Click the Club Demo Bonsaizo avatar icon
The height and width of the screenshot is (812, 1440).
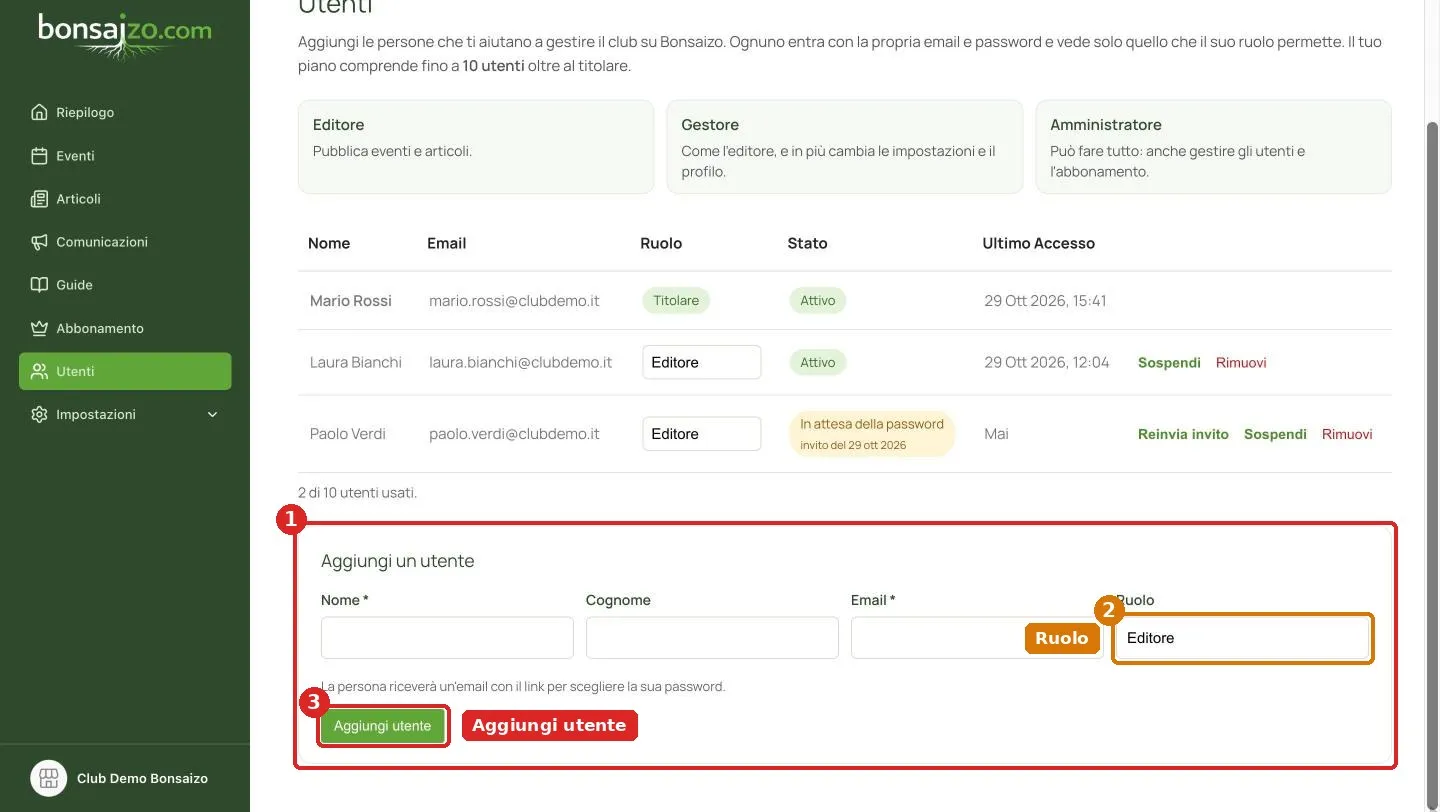coord(49,778)
